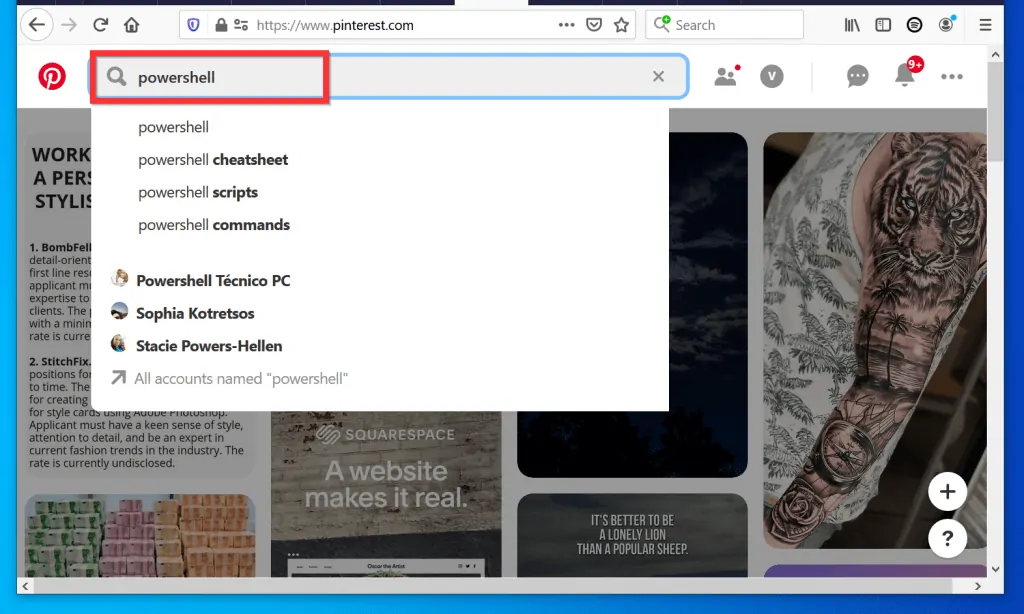Open the address bar ellipsis page actions menu
Viewport: 1024px width, 614px height.
566,24
